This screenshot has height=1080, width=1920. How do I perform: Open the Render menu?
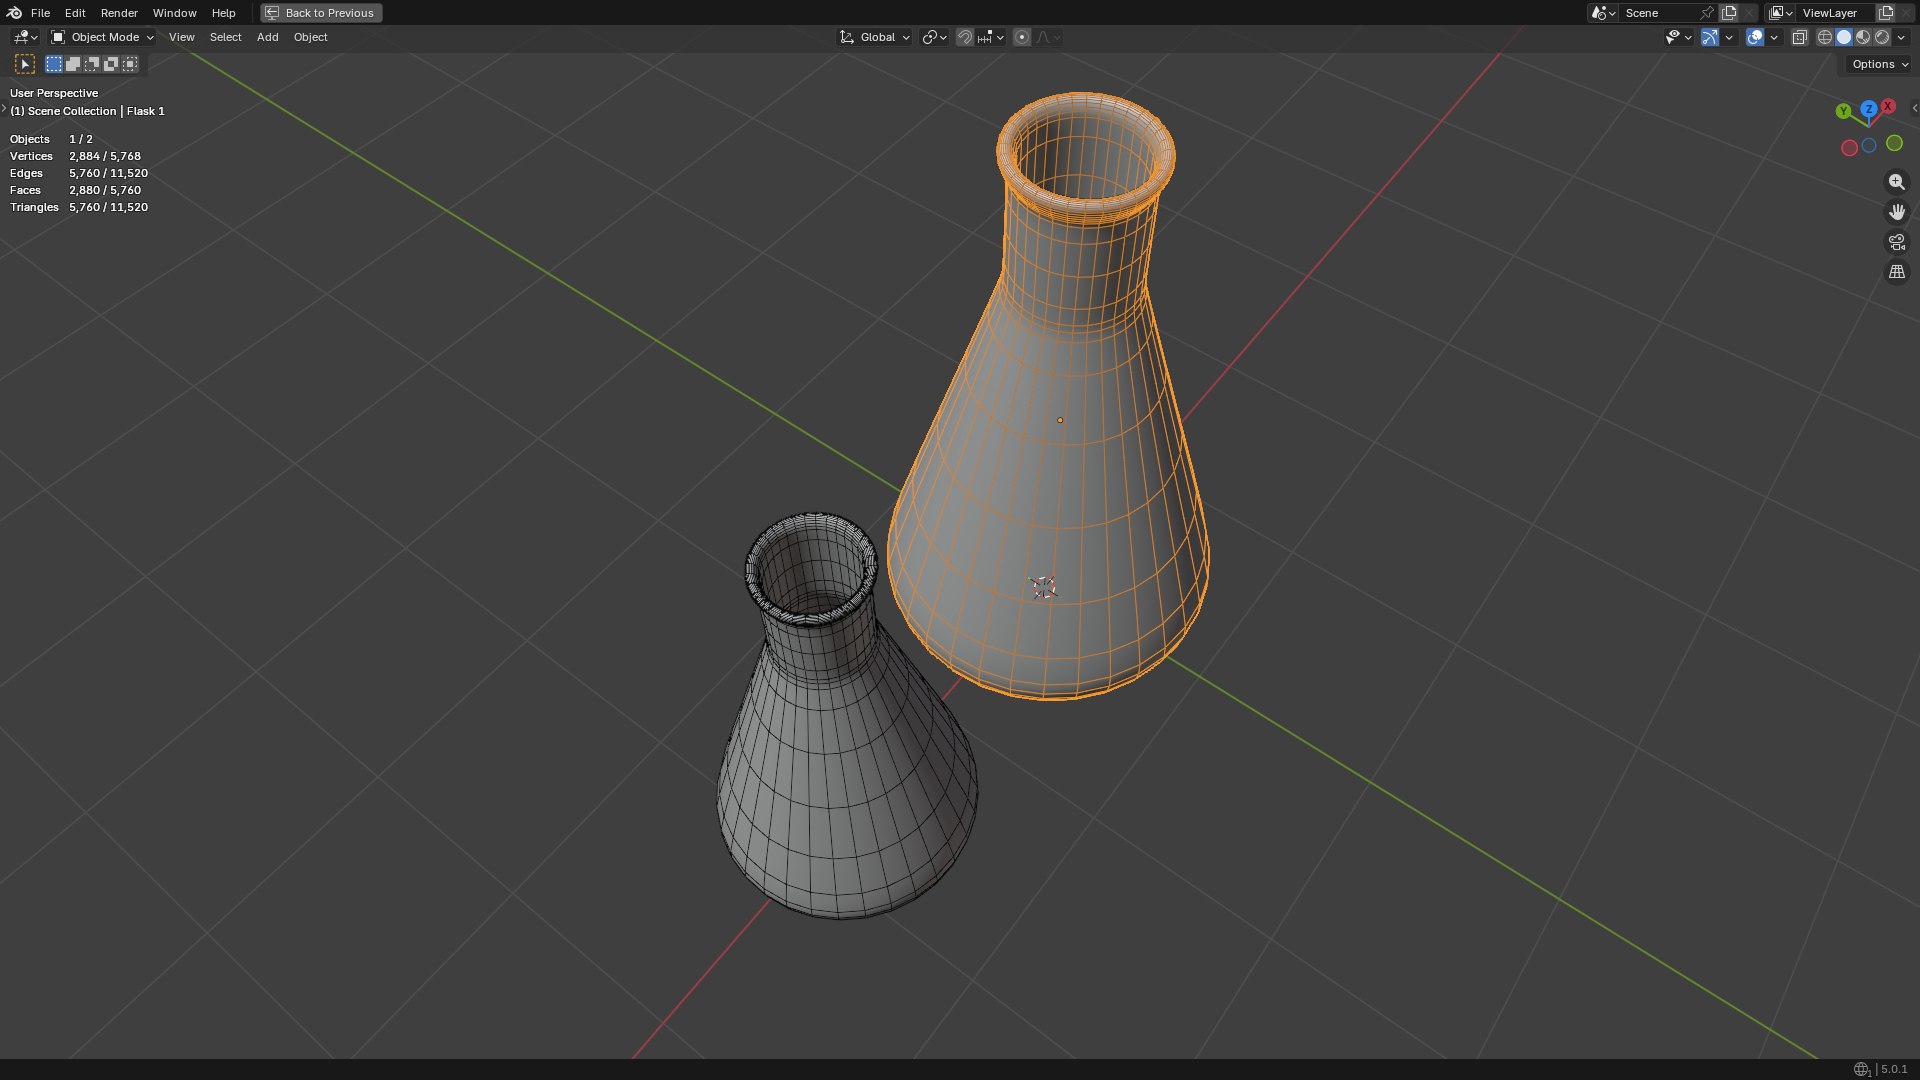(119, 13)
